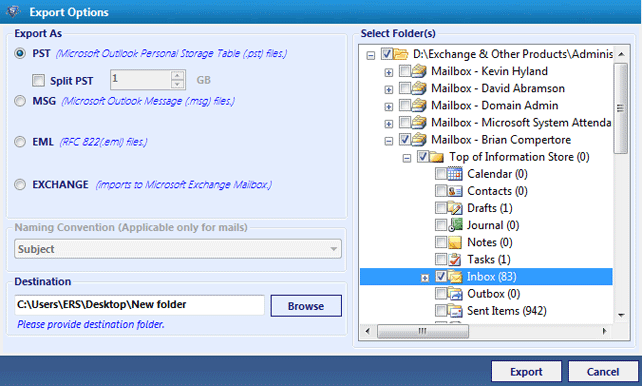Click the Notes folder icon
Screen dimensions: 642x386
coord(455,243)
